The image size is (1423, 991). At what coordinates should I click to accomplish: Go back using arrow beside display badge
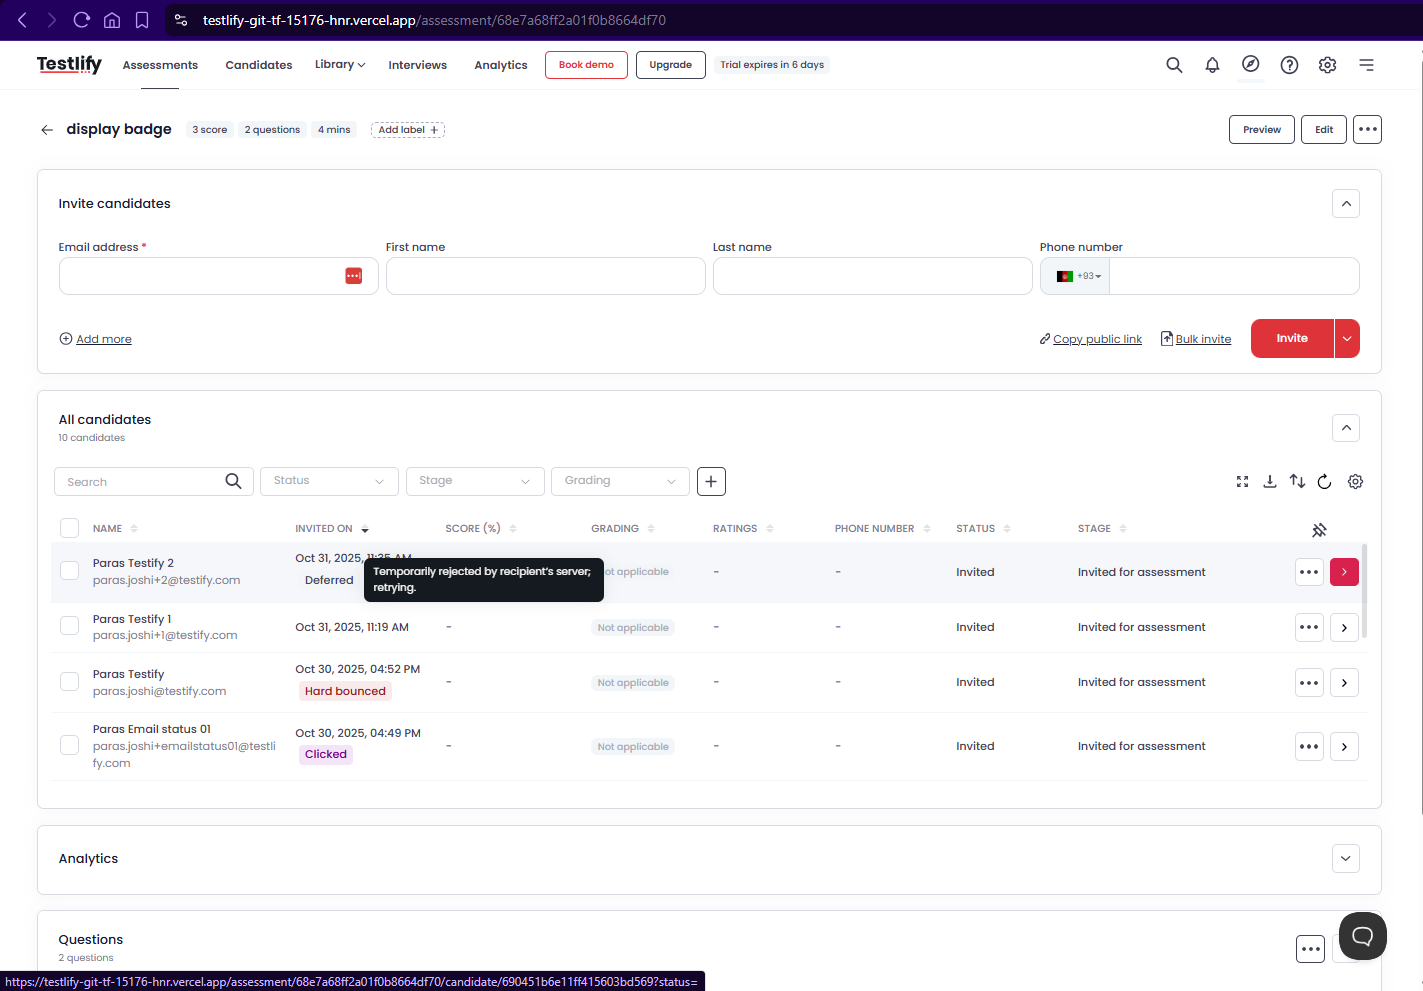point(47,130)
